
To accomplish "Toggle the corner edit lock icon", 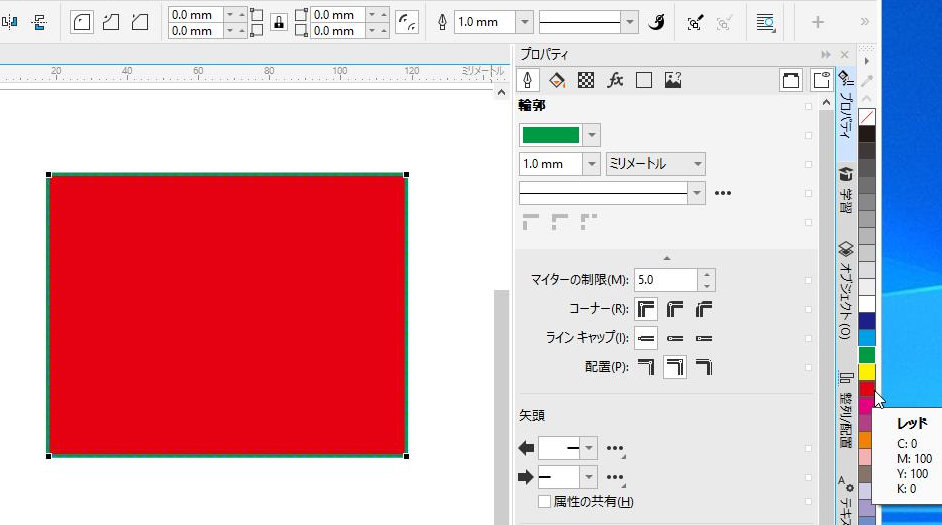I will coord(279,23).
